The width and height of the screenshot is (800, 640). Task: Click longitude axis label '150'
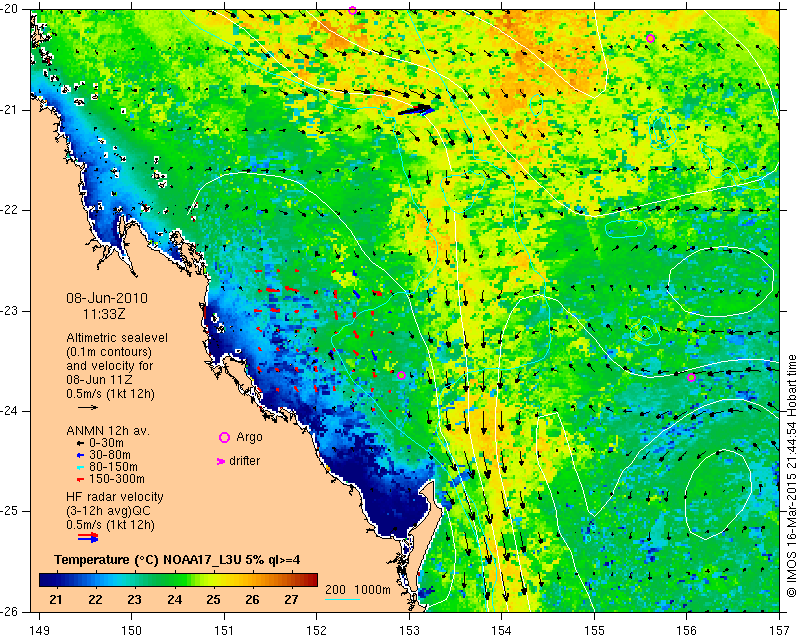[132, 631]
